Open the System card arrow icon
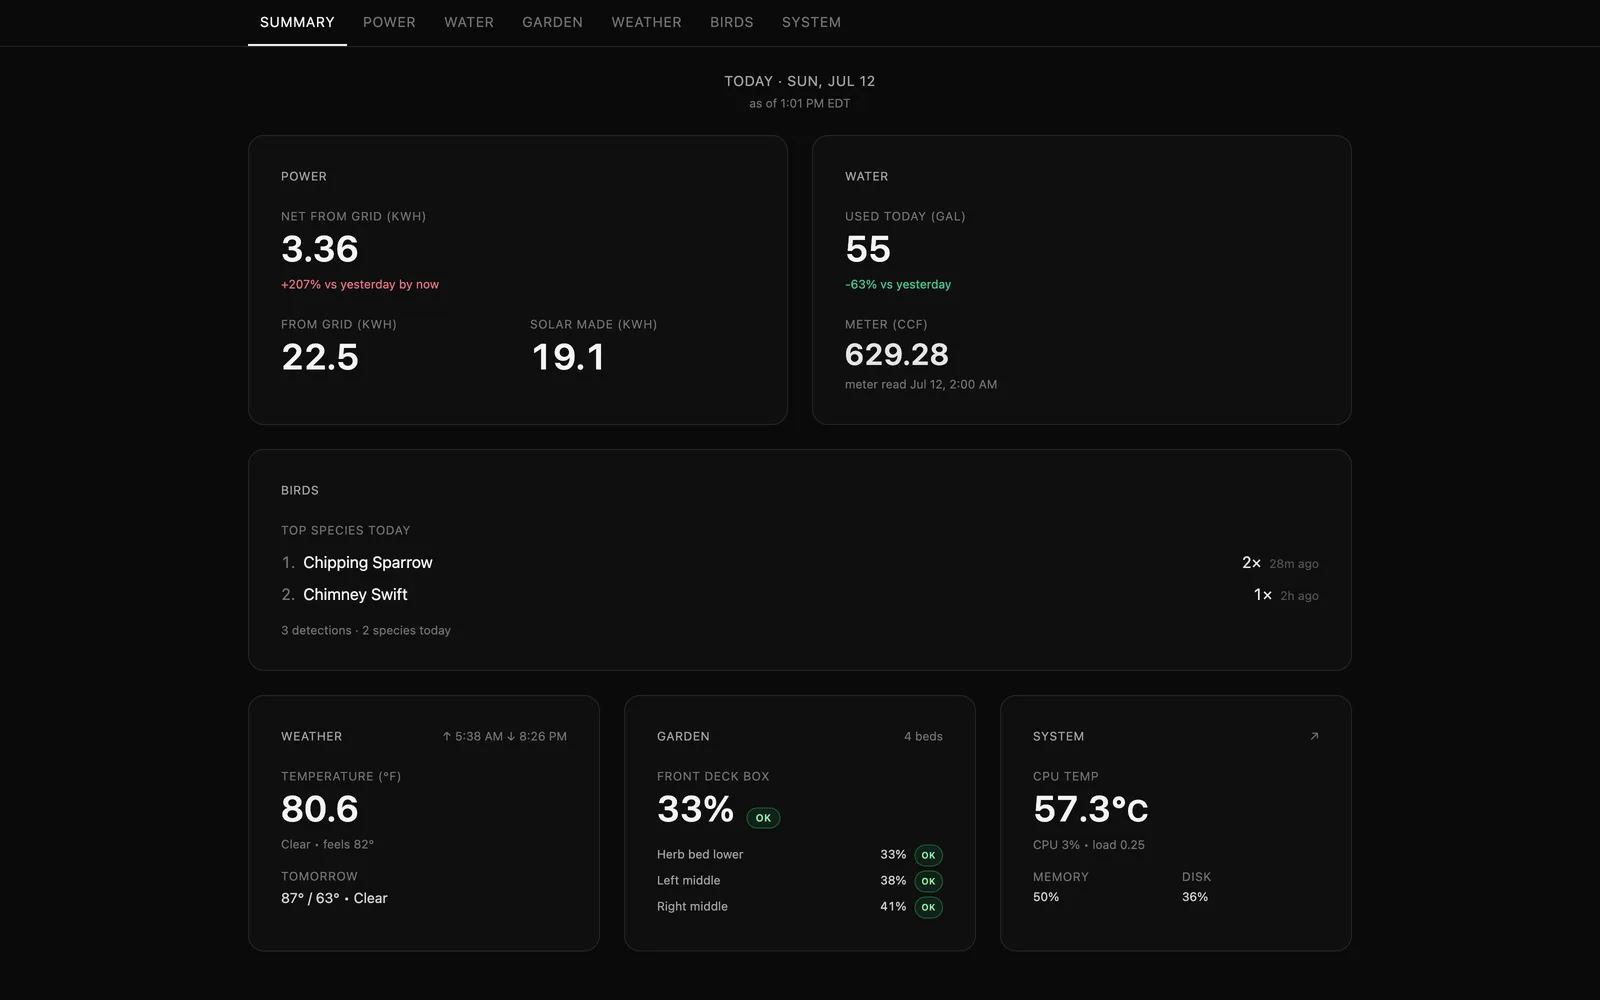The height and width of the screenshot is (1000, 1600). [x=1314, y=736]
